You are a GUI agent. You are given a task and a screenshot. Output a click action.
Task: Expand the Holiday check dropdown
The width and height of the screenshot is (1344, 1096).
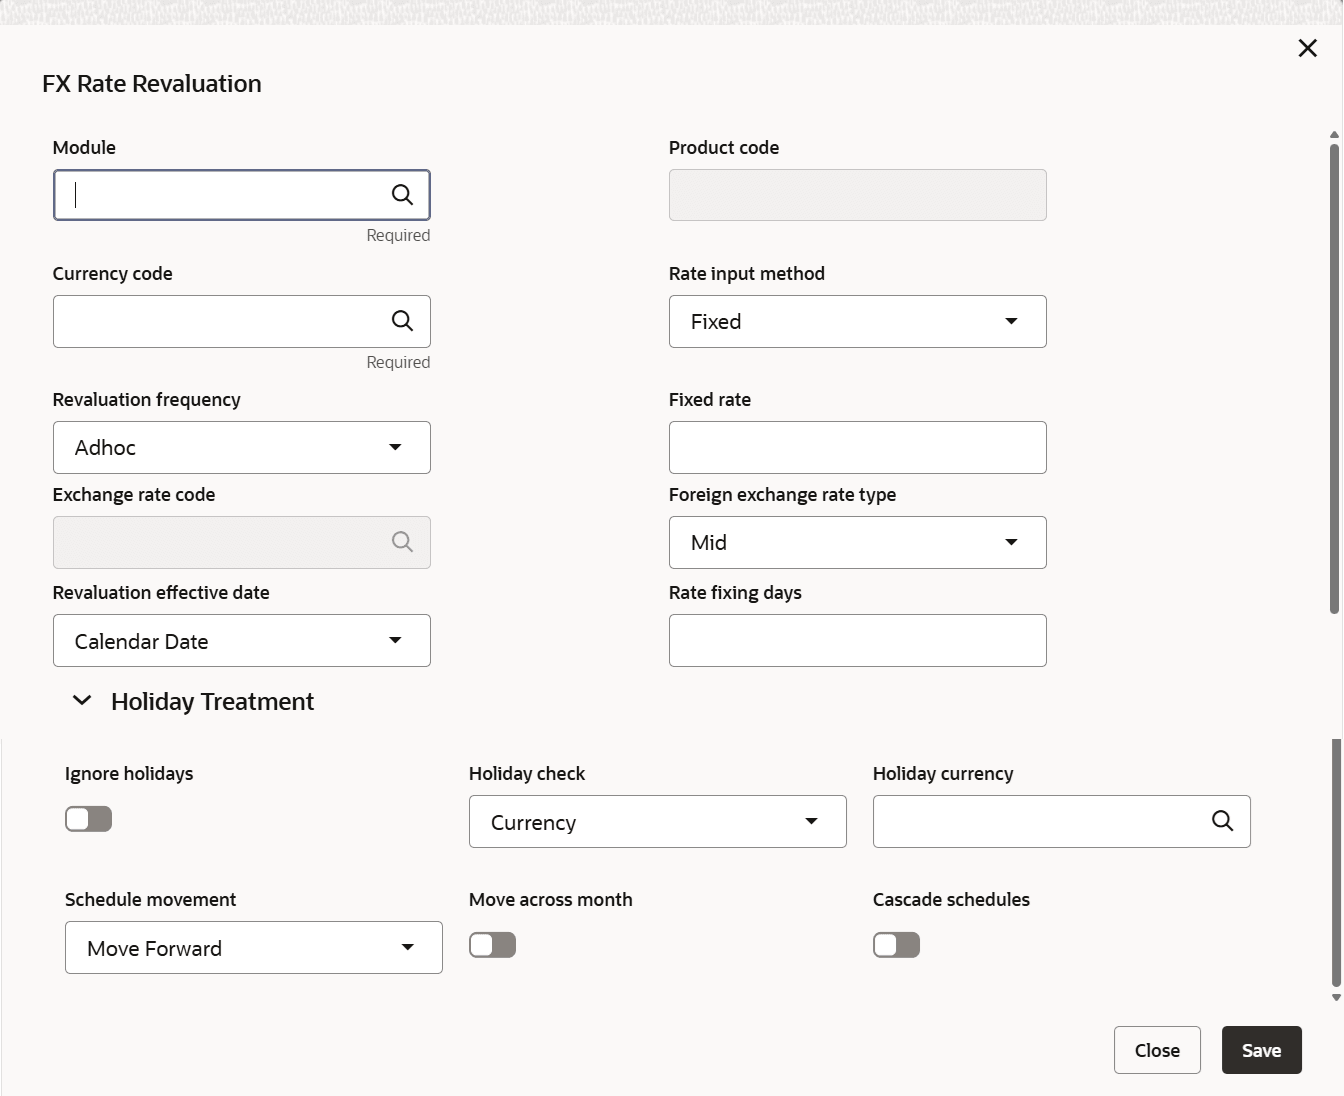pos(657,822)
